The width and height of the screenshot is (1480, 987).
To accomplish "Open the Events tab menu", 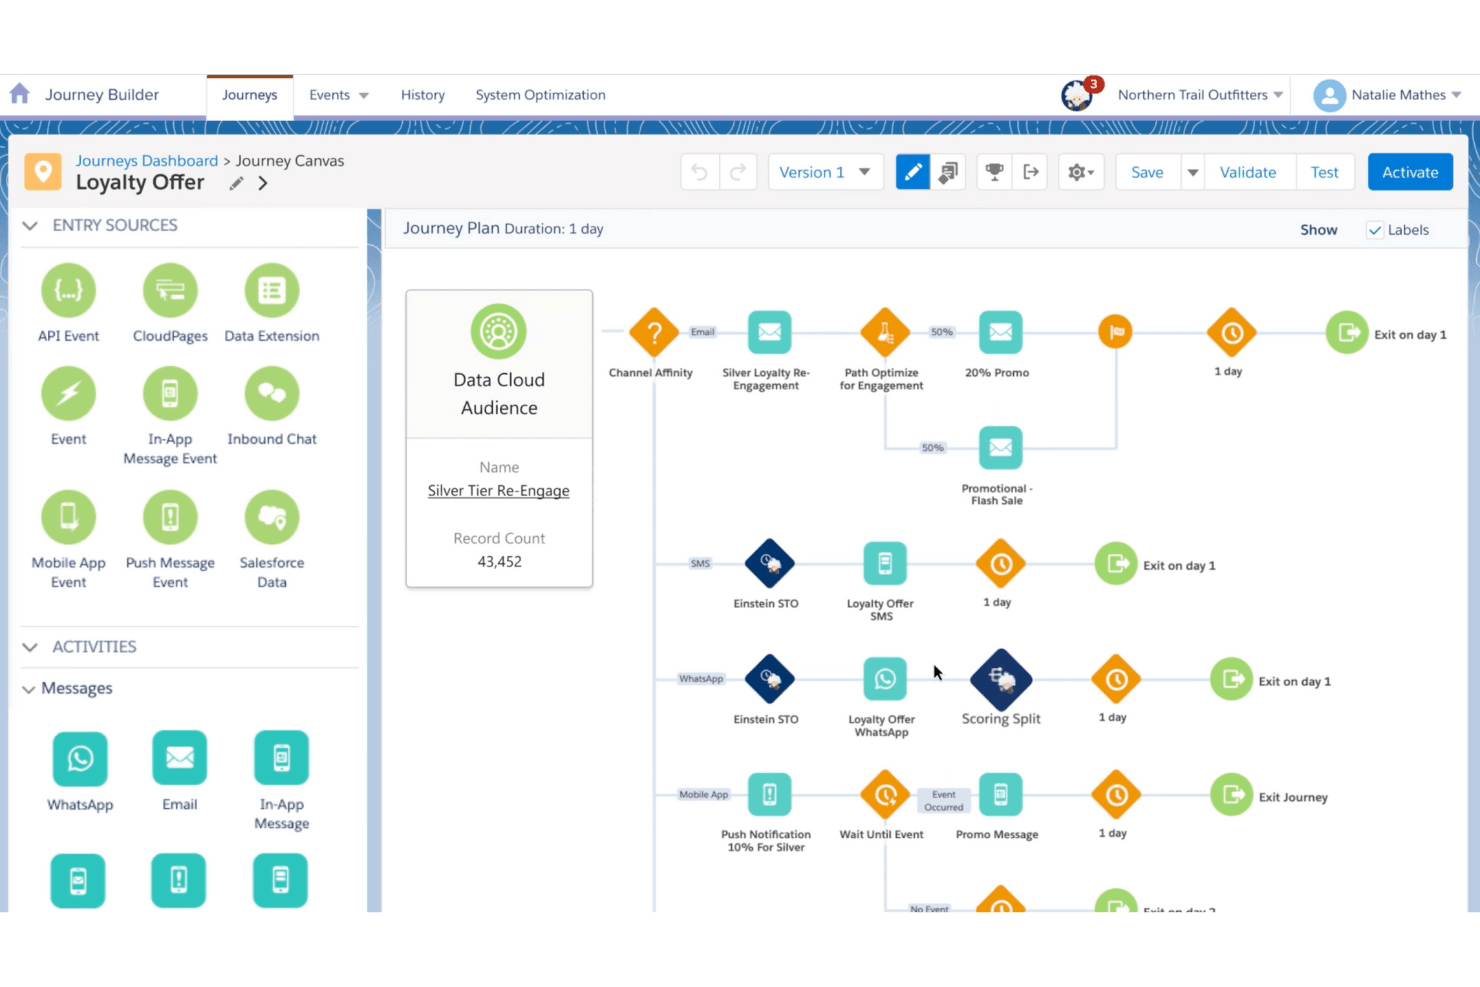I will [x=339, y=95].
